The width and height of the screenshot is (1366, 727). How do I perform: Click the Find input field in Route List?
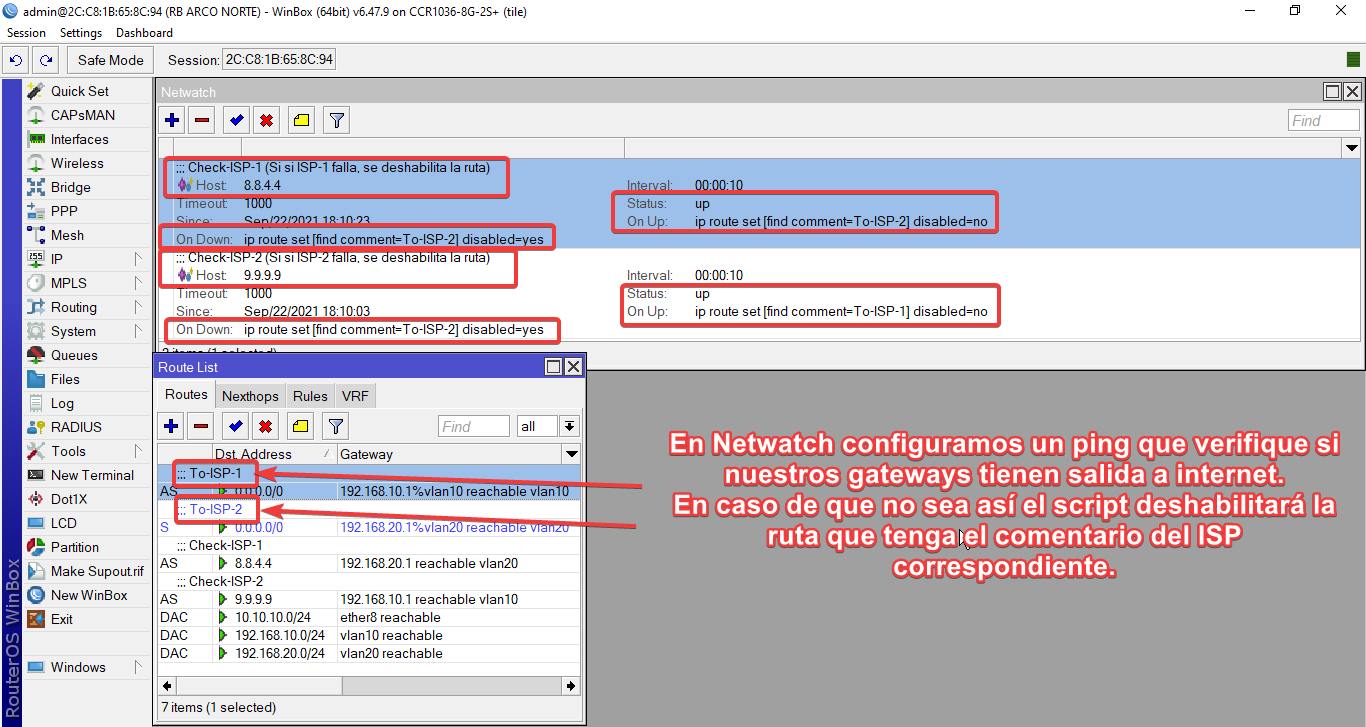[473, 426]
